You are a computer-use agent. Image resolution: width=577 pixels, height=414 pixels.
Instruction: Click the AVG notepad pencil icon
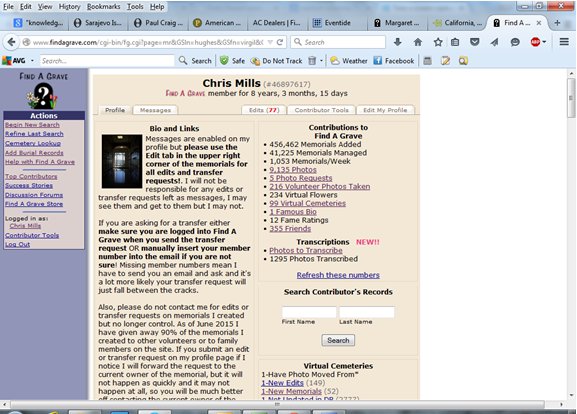pos(445,61)
